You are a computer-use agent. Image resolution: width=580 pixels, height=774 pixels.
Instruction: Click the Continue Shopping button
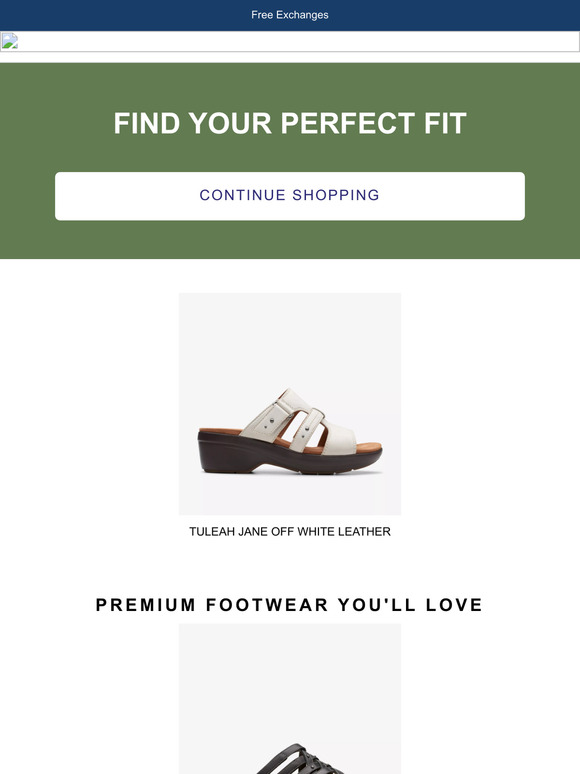pyautogui.click(x=290, y=196)
